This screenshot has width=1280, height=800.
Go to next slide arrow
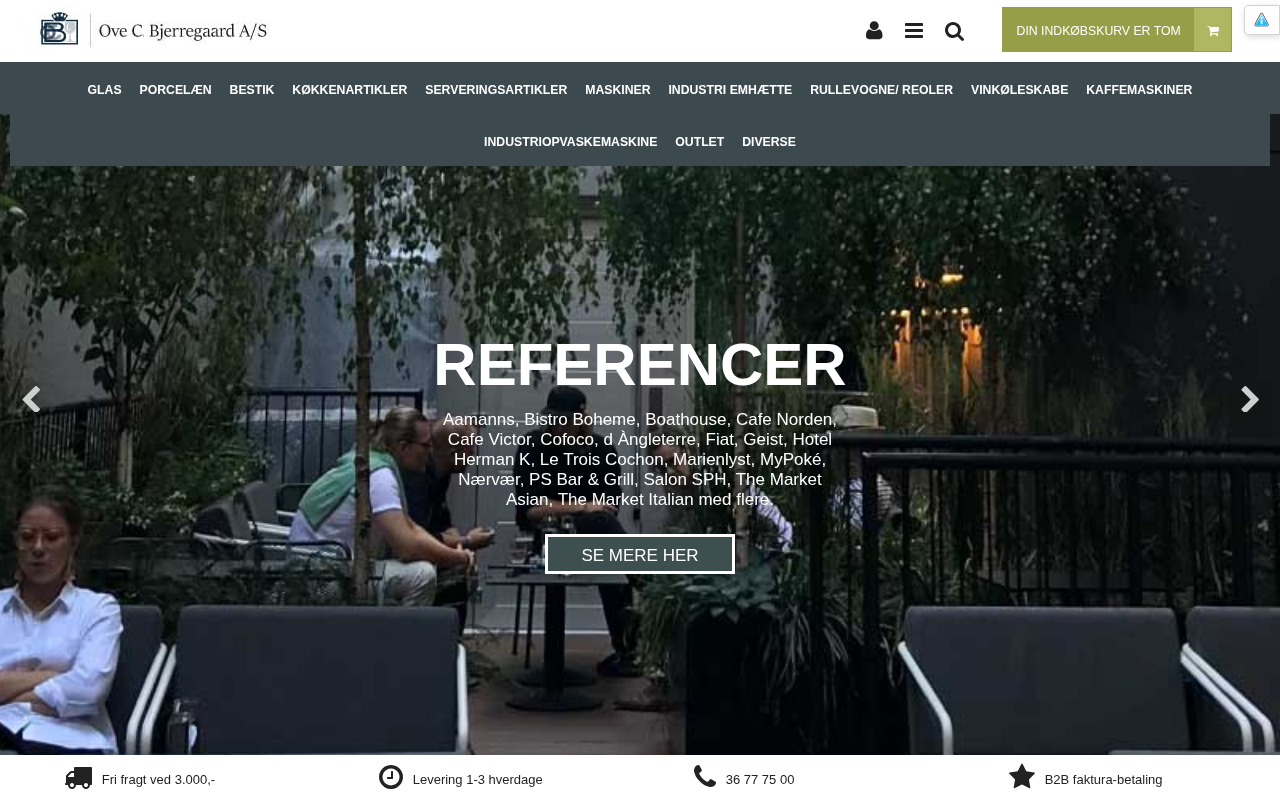coord(1250,399)
